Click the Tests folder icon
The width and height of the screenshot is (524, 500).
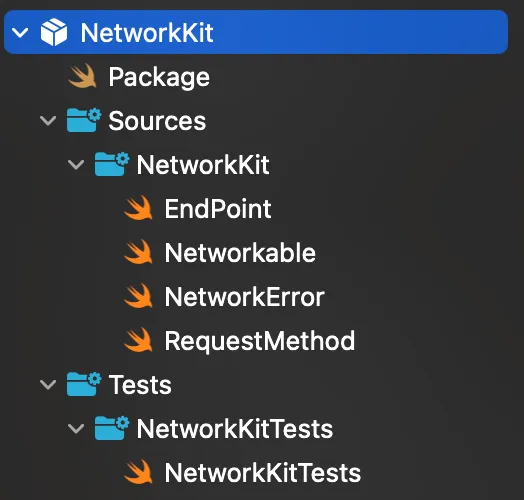point(84,384)
